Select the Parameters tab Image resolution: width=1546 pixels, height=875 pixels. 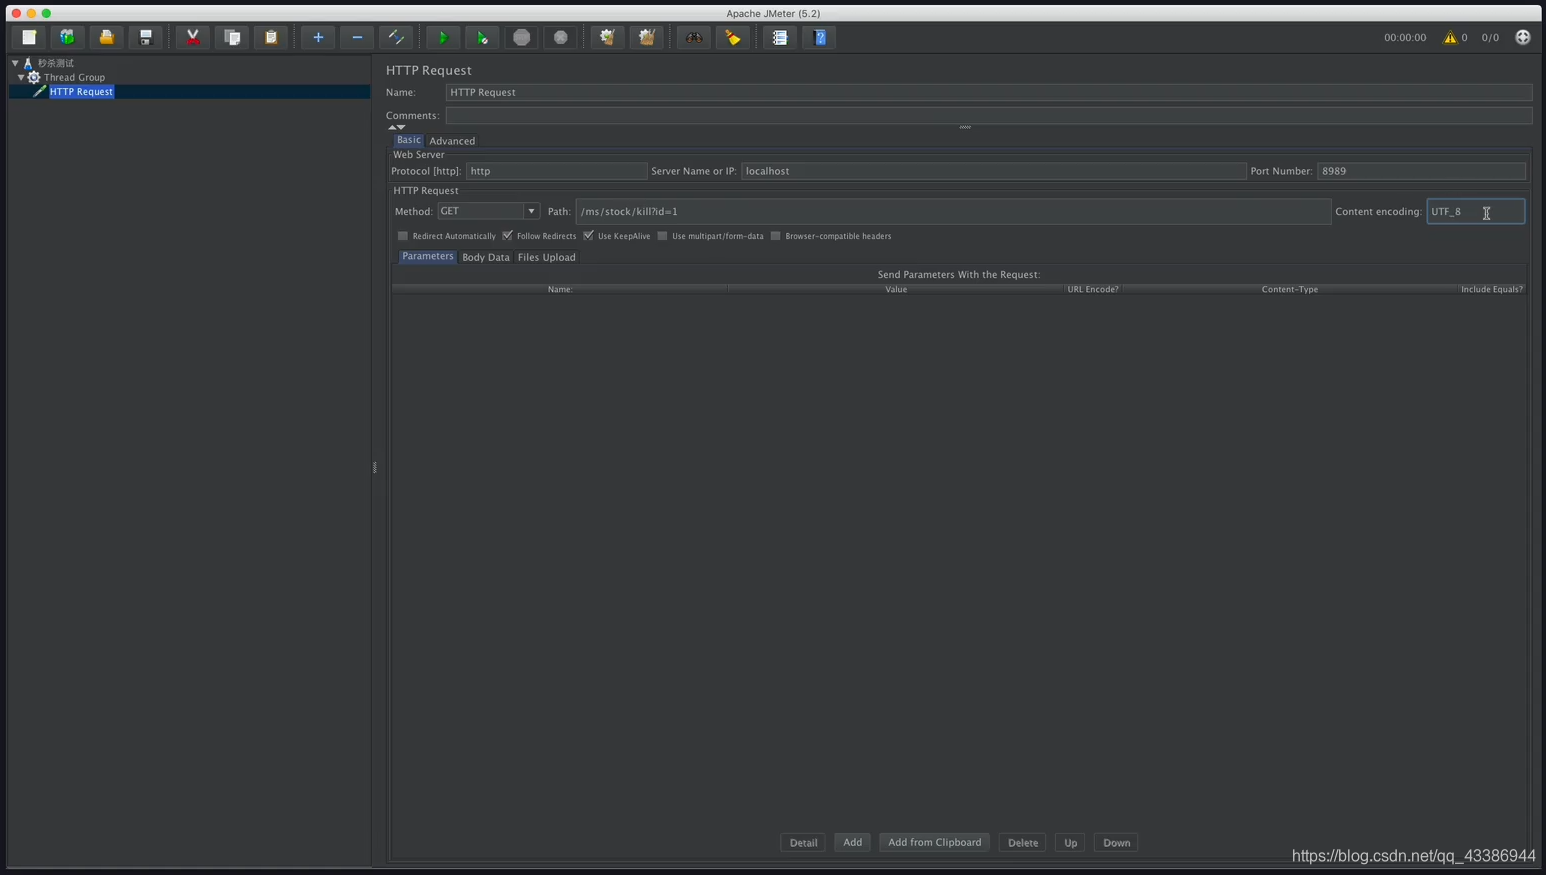point(428,256)
